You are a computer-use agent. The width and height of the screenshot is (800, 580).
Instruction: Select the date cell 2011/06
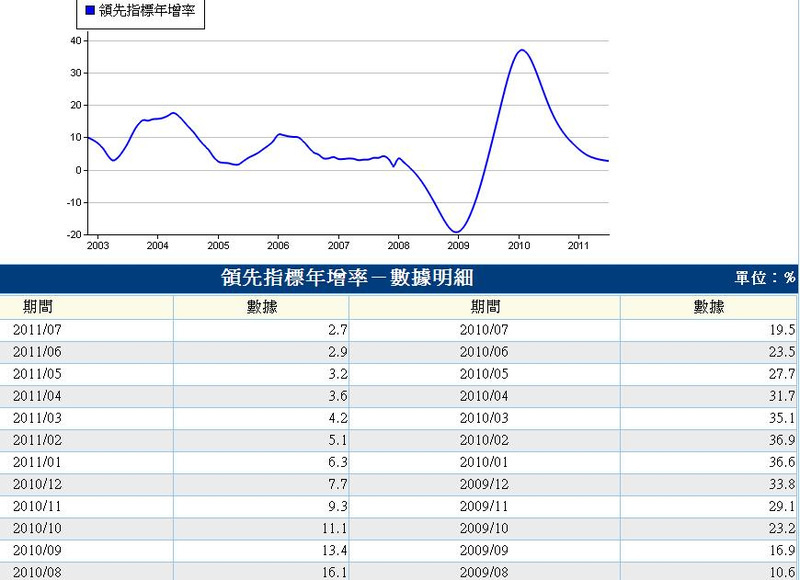[37, 351]
